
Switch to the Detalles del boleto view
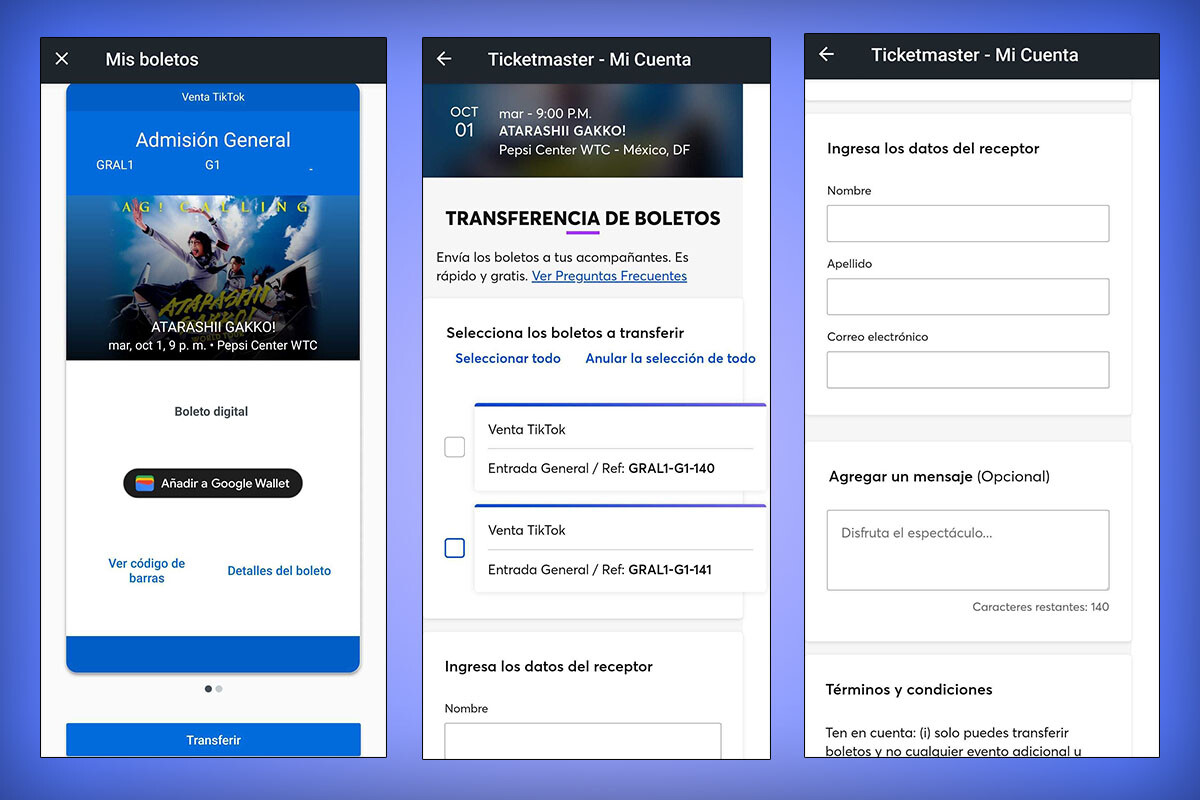279,570
